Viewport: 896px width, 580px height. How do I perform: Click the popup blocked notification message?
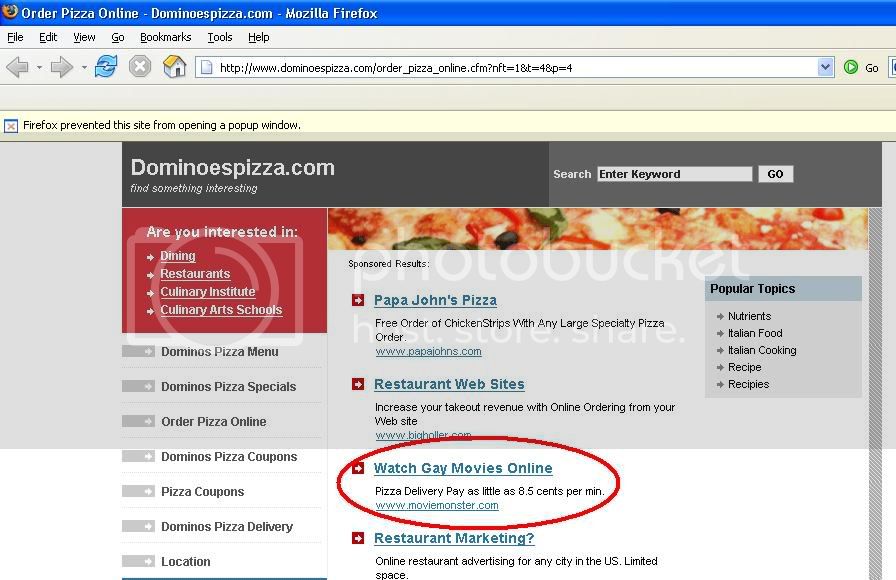coord(162,125)
